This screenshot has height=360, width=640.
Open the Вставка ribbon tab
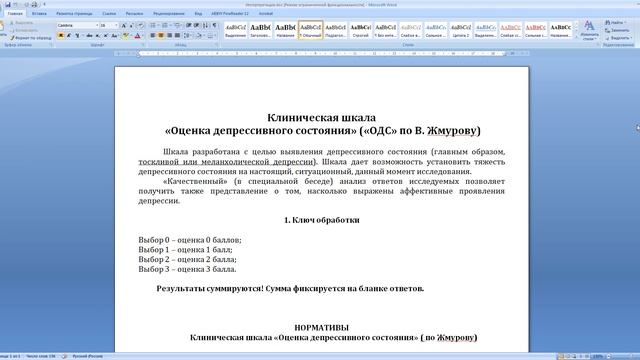tap(39, 13)
